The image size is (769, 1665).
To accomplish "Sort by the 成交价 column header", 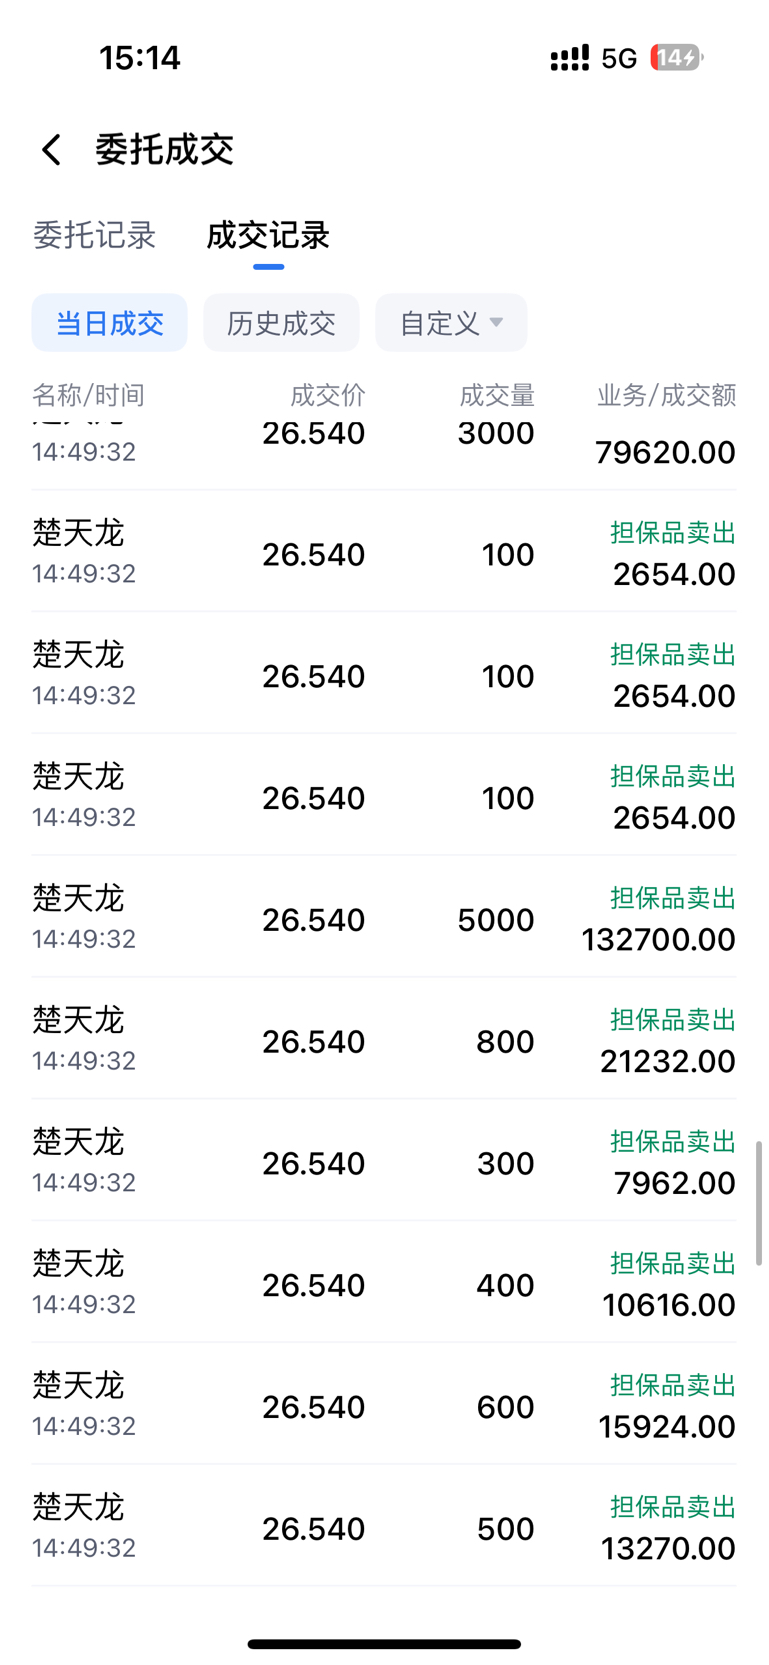I will pos(328,395).
